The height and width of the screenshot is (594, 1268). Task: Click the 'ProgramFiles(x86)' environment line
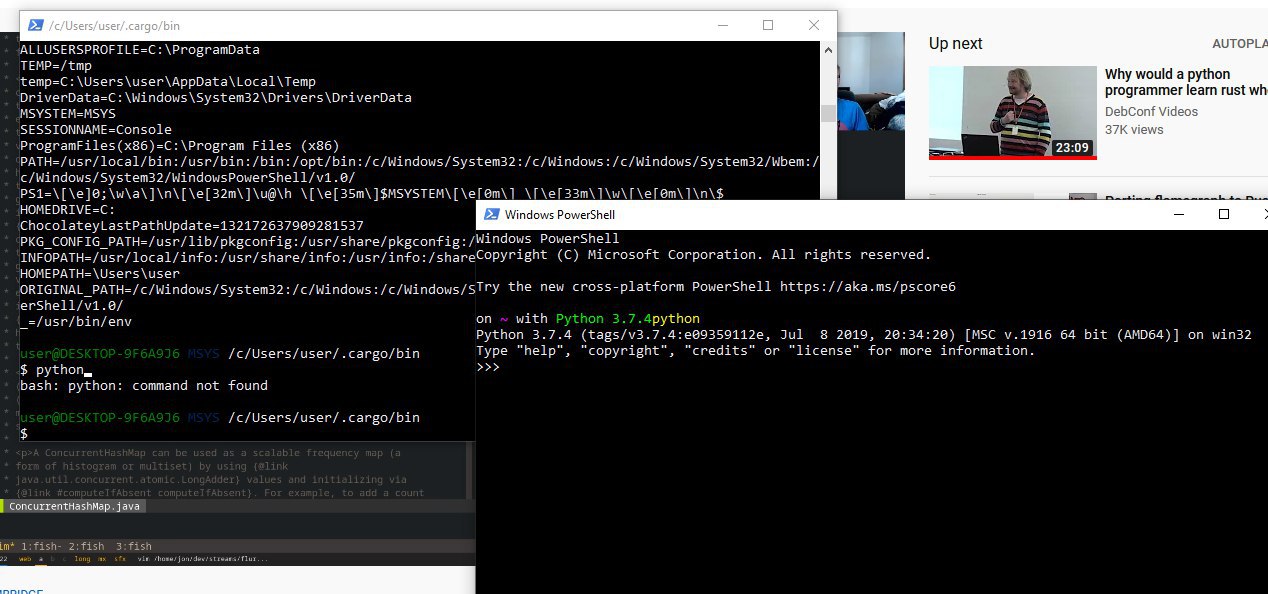point(180,145)
